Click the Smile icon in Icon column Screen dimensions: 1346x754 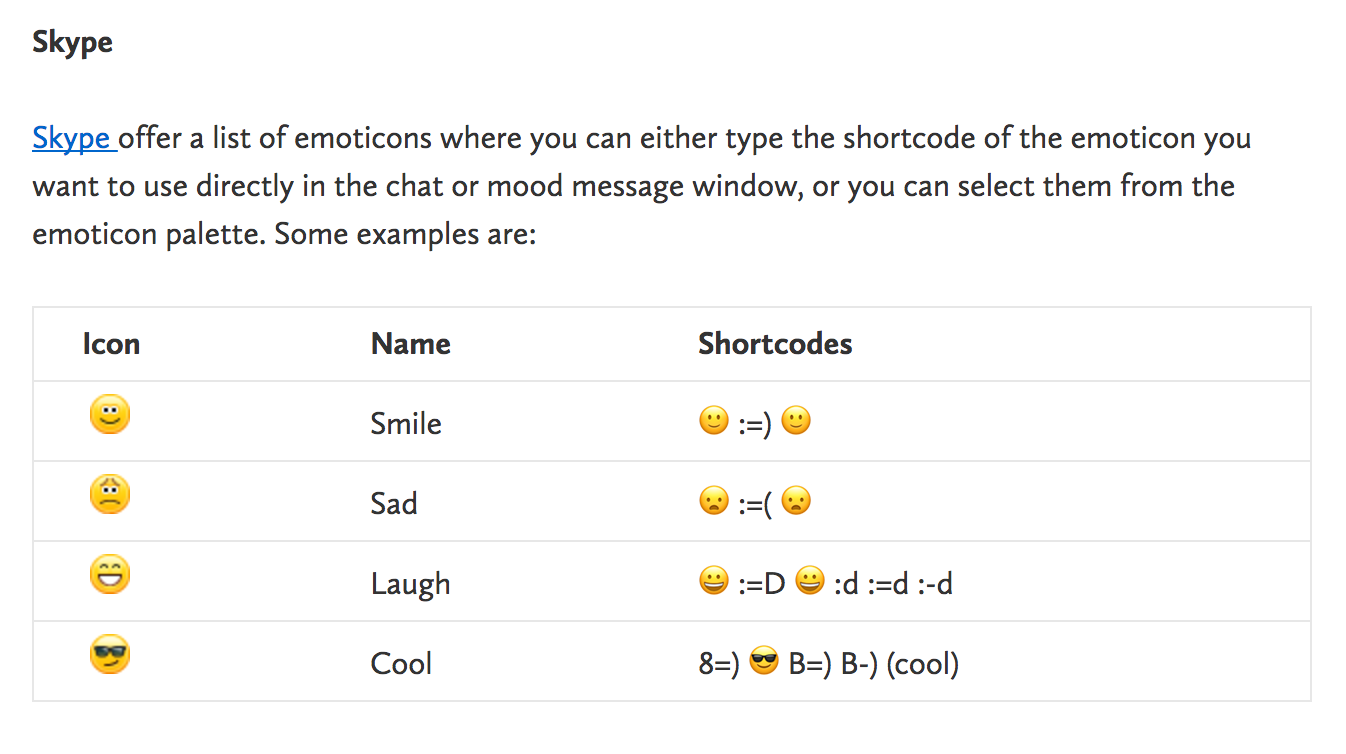(x=110, y=414)
